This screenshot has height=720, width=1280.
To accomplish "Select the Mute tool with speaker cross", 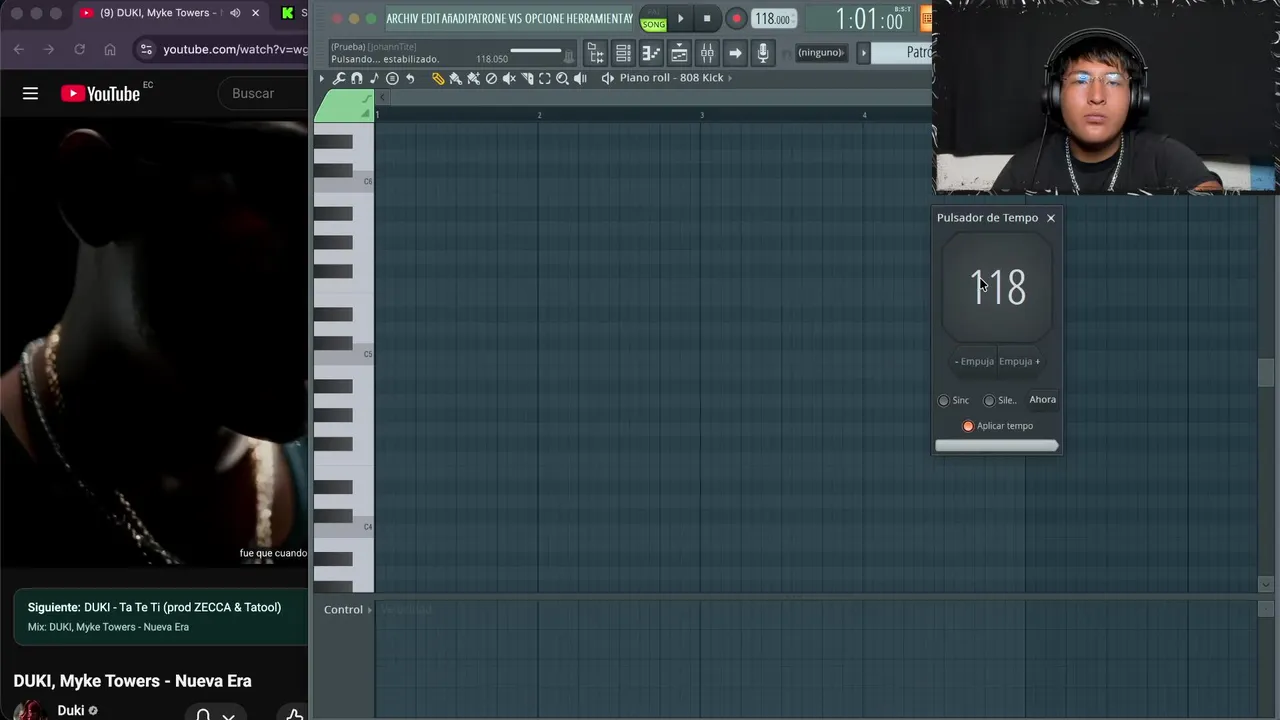I will coord(509,78).
